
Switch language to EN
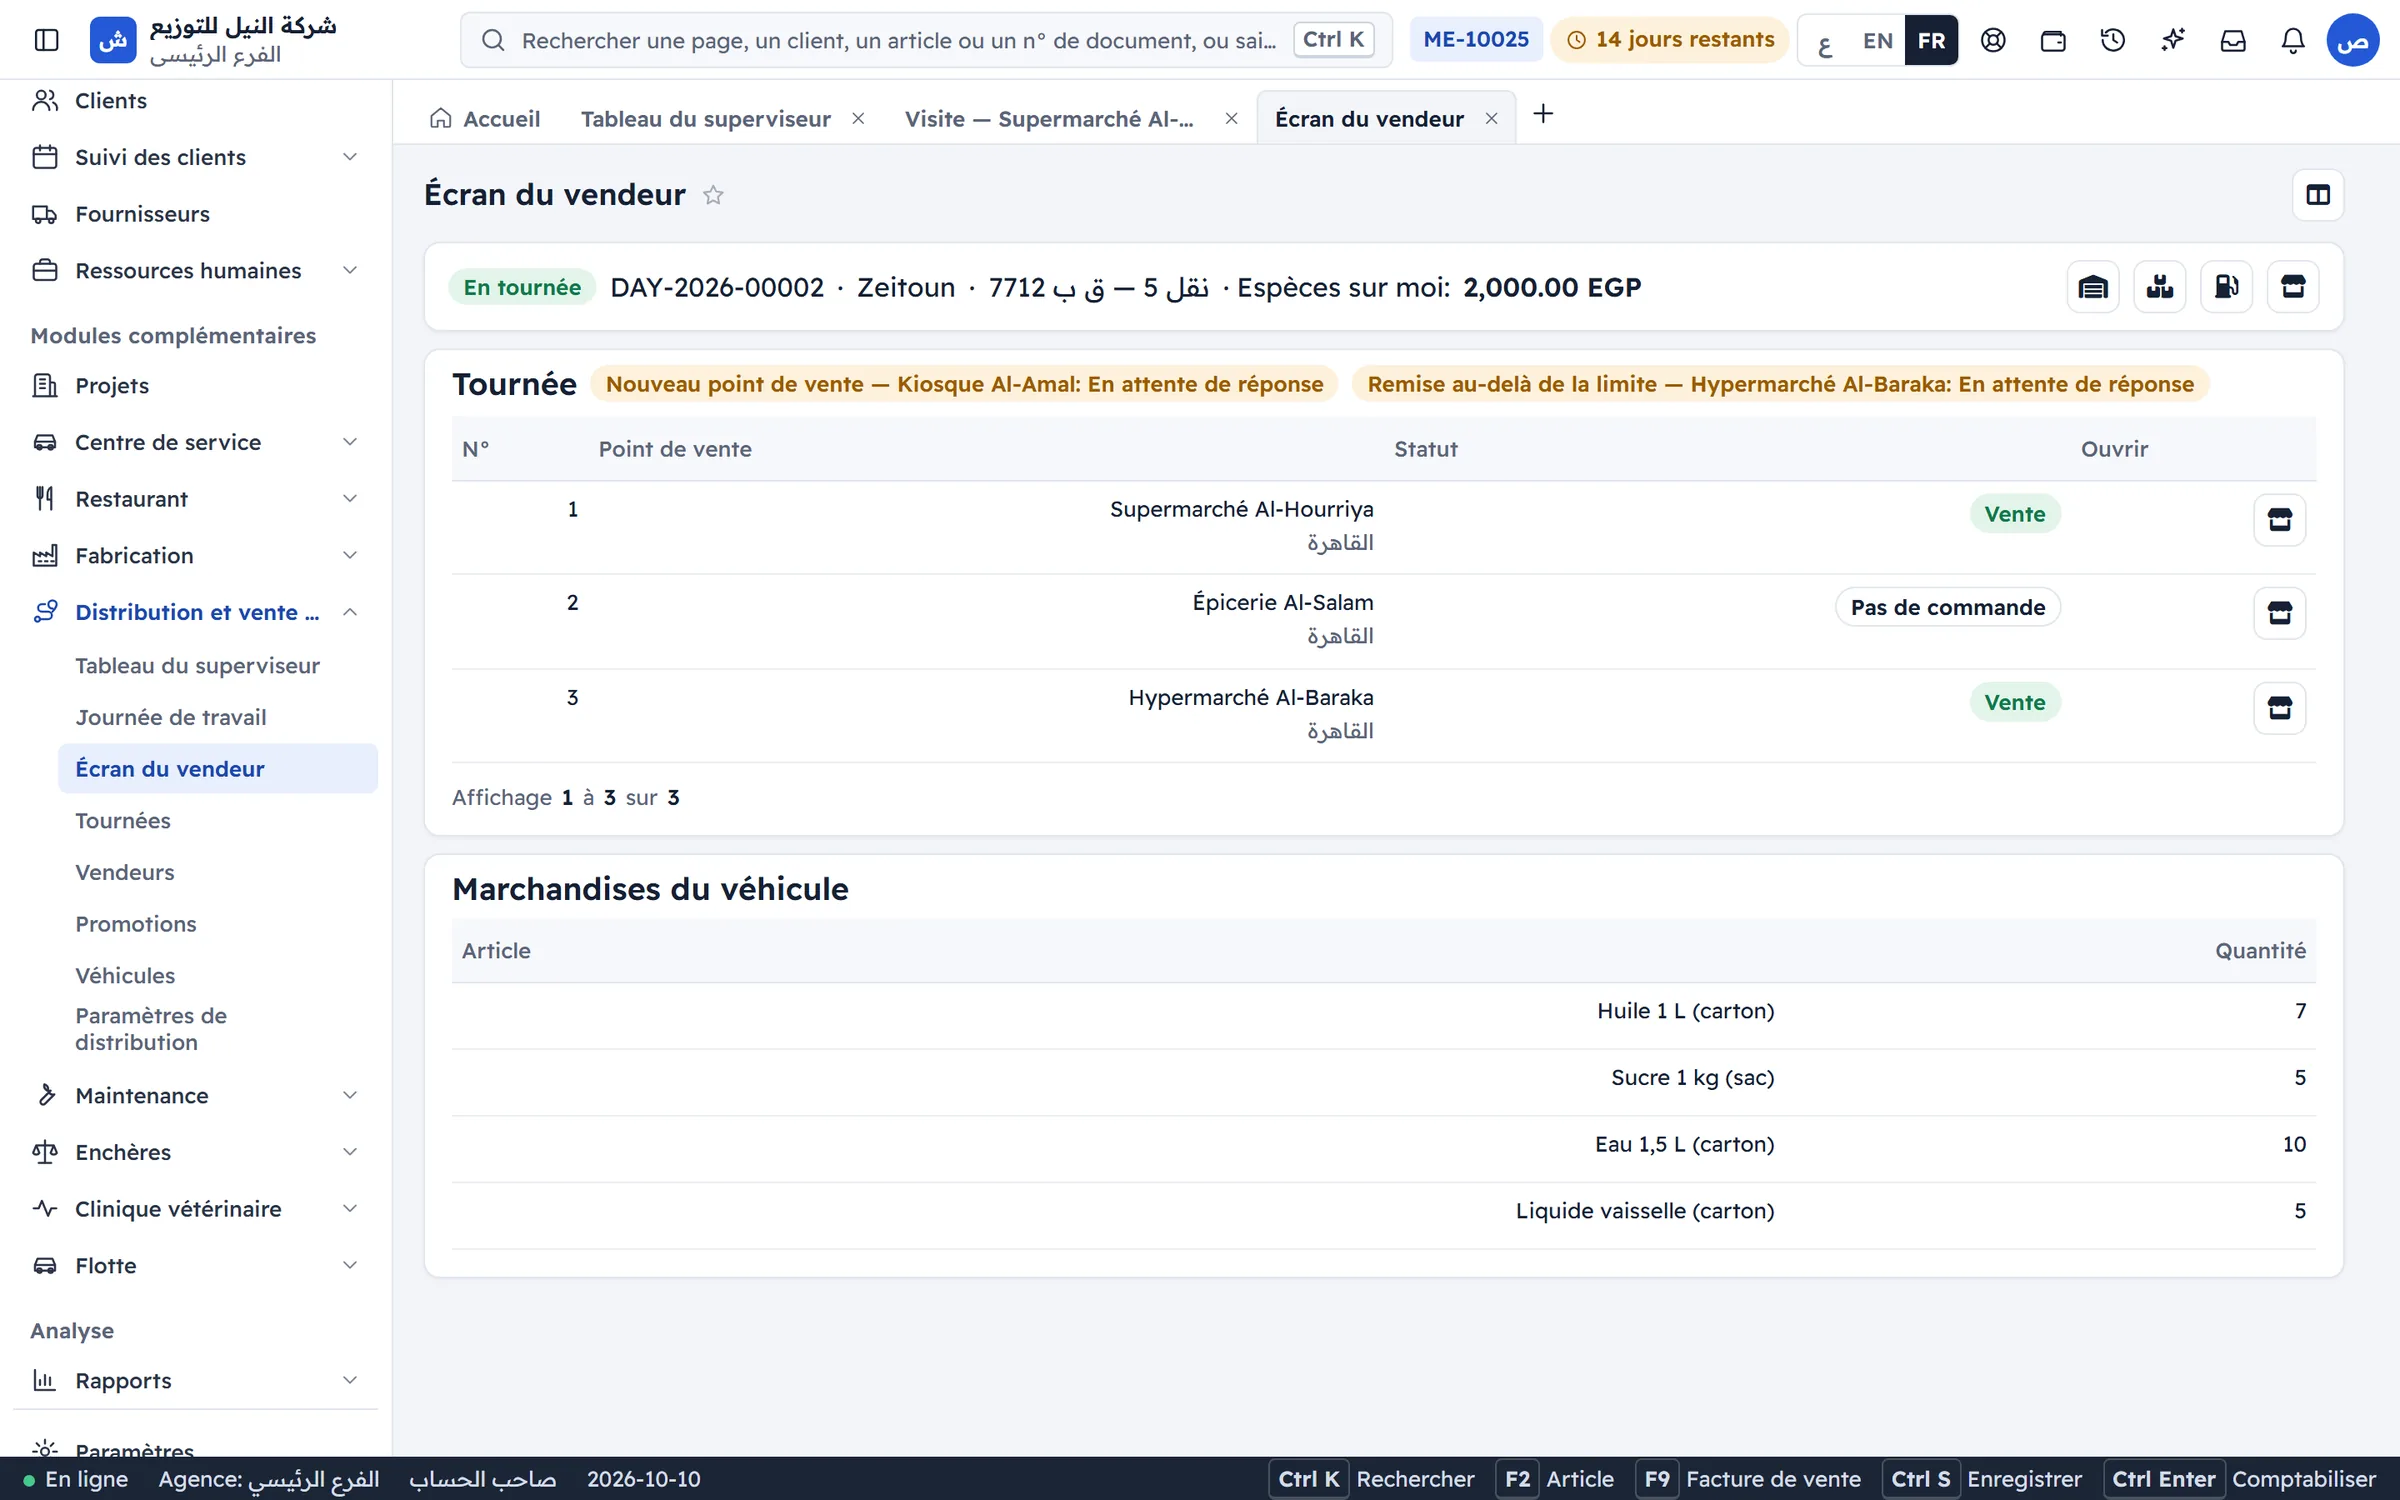click(x=1877, y=40)
